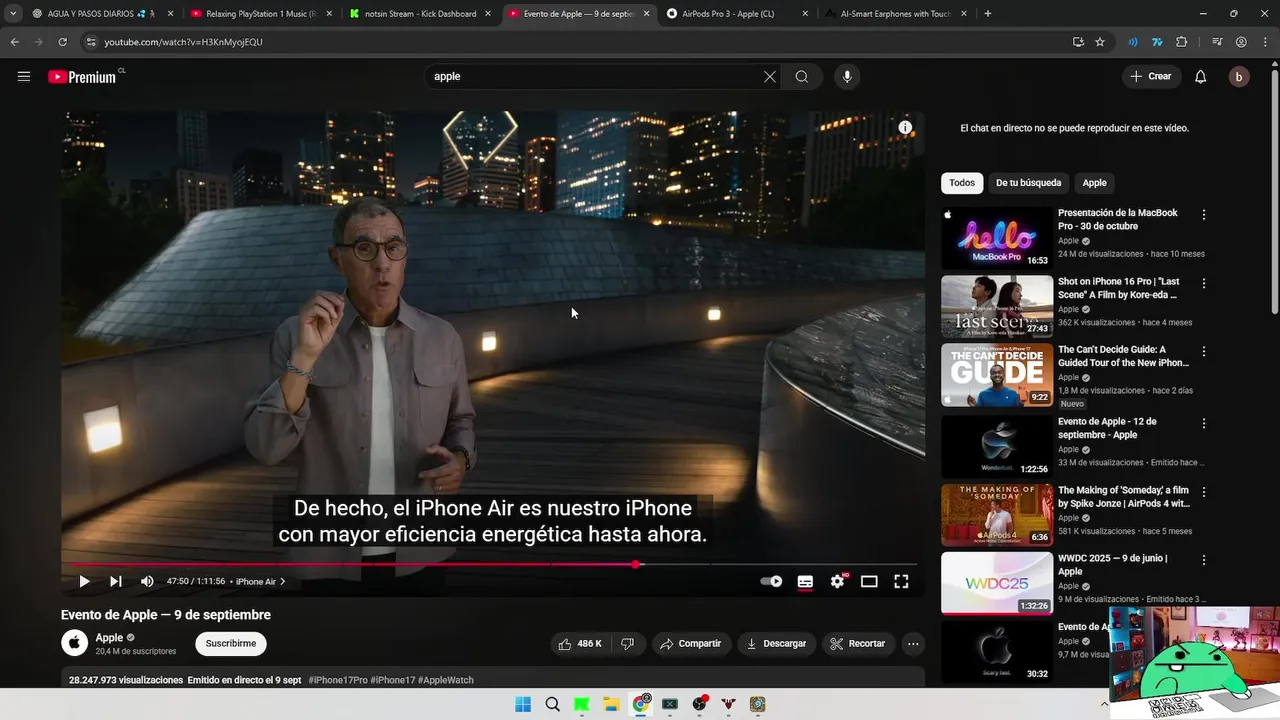Open the Windows Start menu
This screenshot has height=720, width=1280.
(523, 704)
